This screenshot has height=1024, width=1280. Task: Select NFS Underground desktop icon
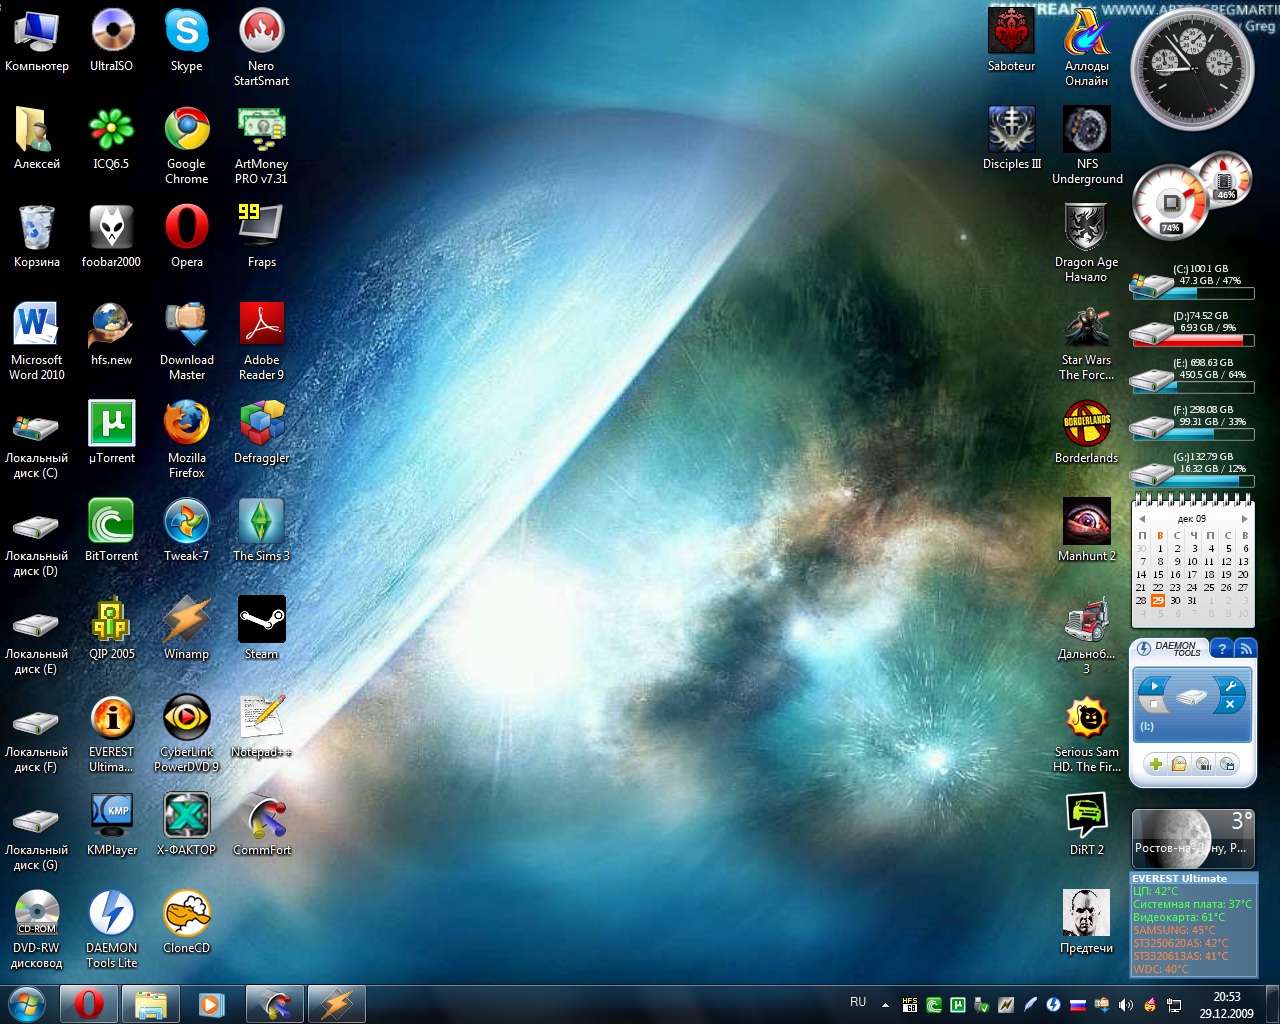pos(1087,145)
